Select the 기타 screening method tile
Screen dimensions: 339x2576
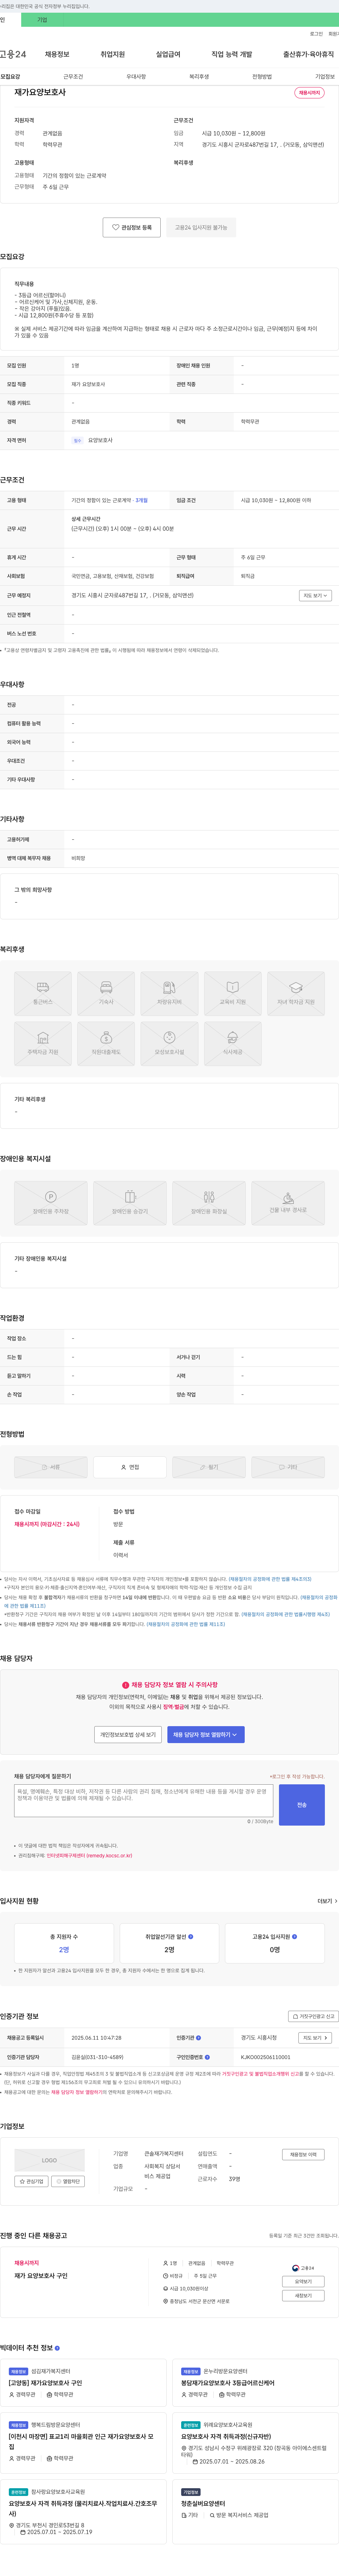click(288, 1467)
